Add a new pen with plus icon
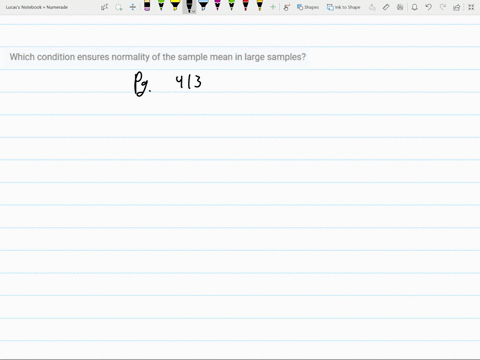Viewport: 480px width, 360px height. coord(273,7)
